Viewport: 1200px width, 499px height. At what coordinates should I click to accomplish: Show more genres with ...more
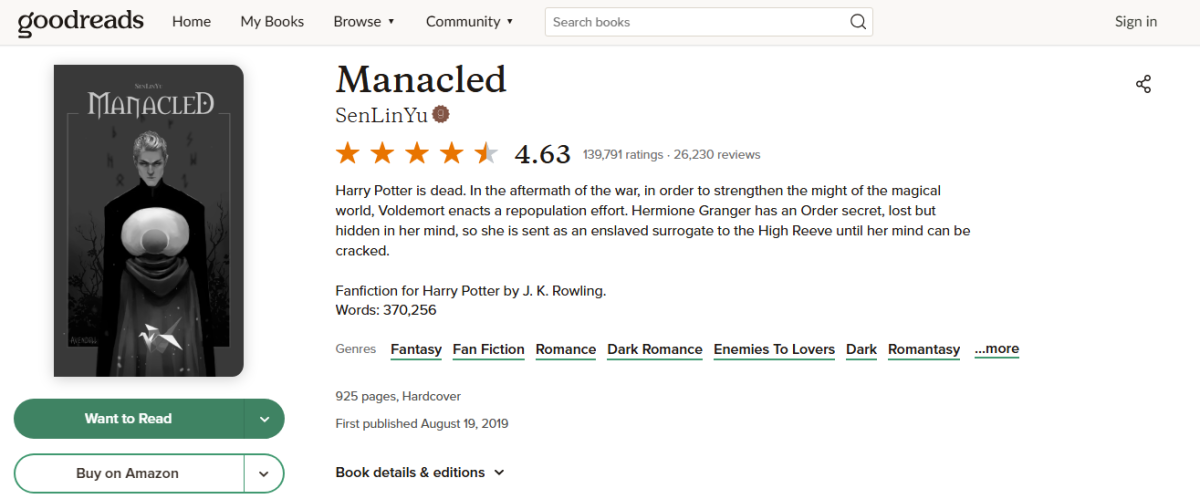996,349
